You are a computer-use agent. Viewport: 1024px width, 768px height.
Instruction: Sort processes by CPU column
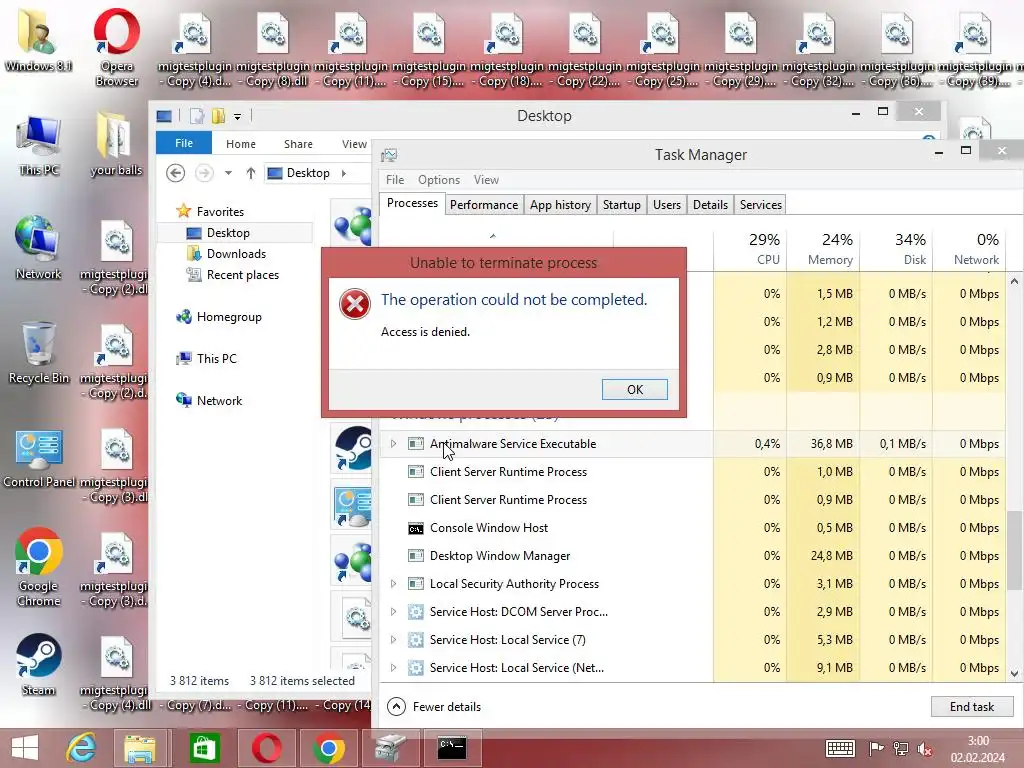750,249
